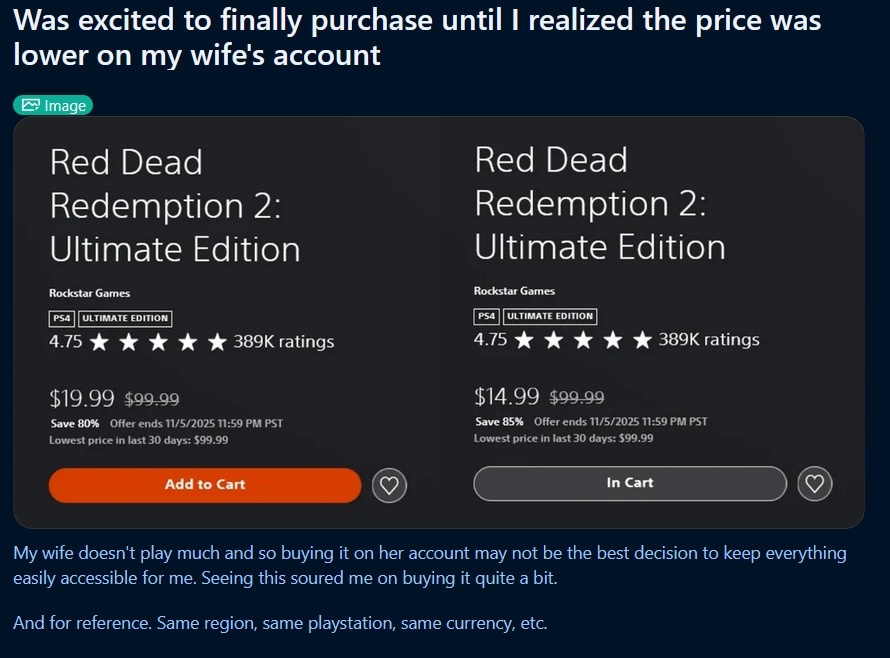890x658 pixels.
Task: Click first star in $19.99 listing rating
Action: (99, 342)
